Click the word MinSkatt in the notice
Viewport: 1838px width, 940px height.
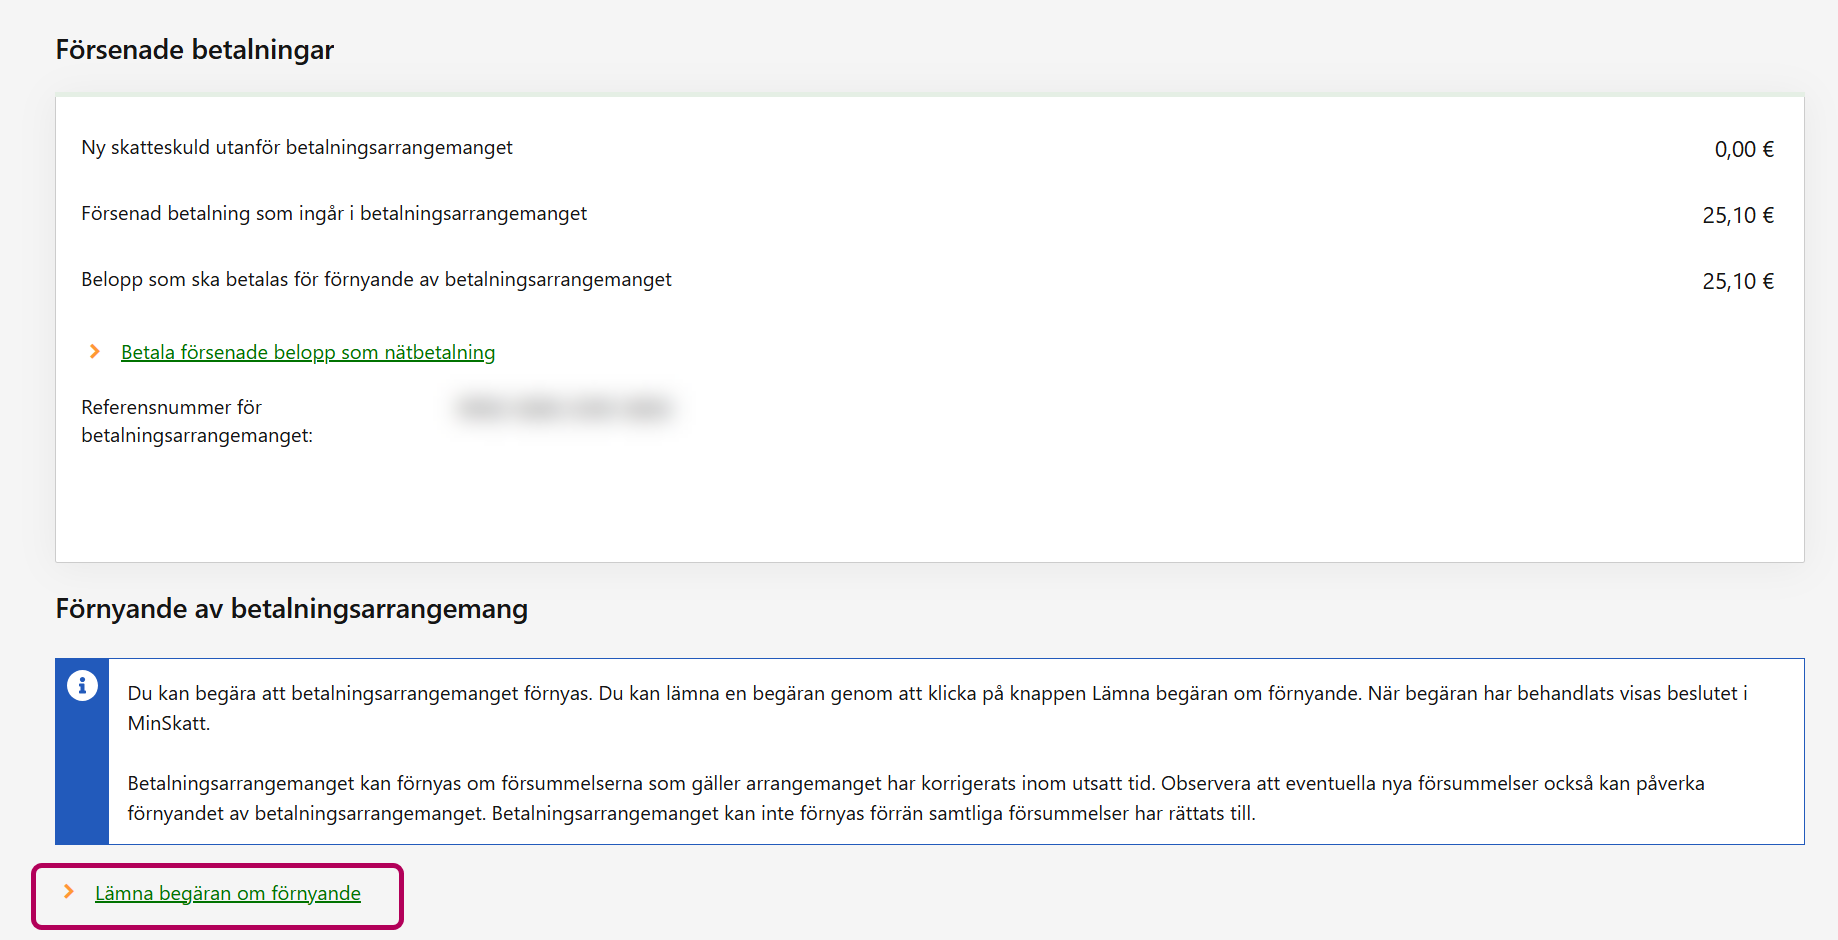tap(167, 724)
